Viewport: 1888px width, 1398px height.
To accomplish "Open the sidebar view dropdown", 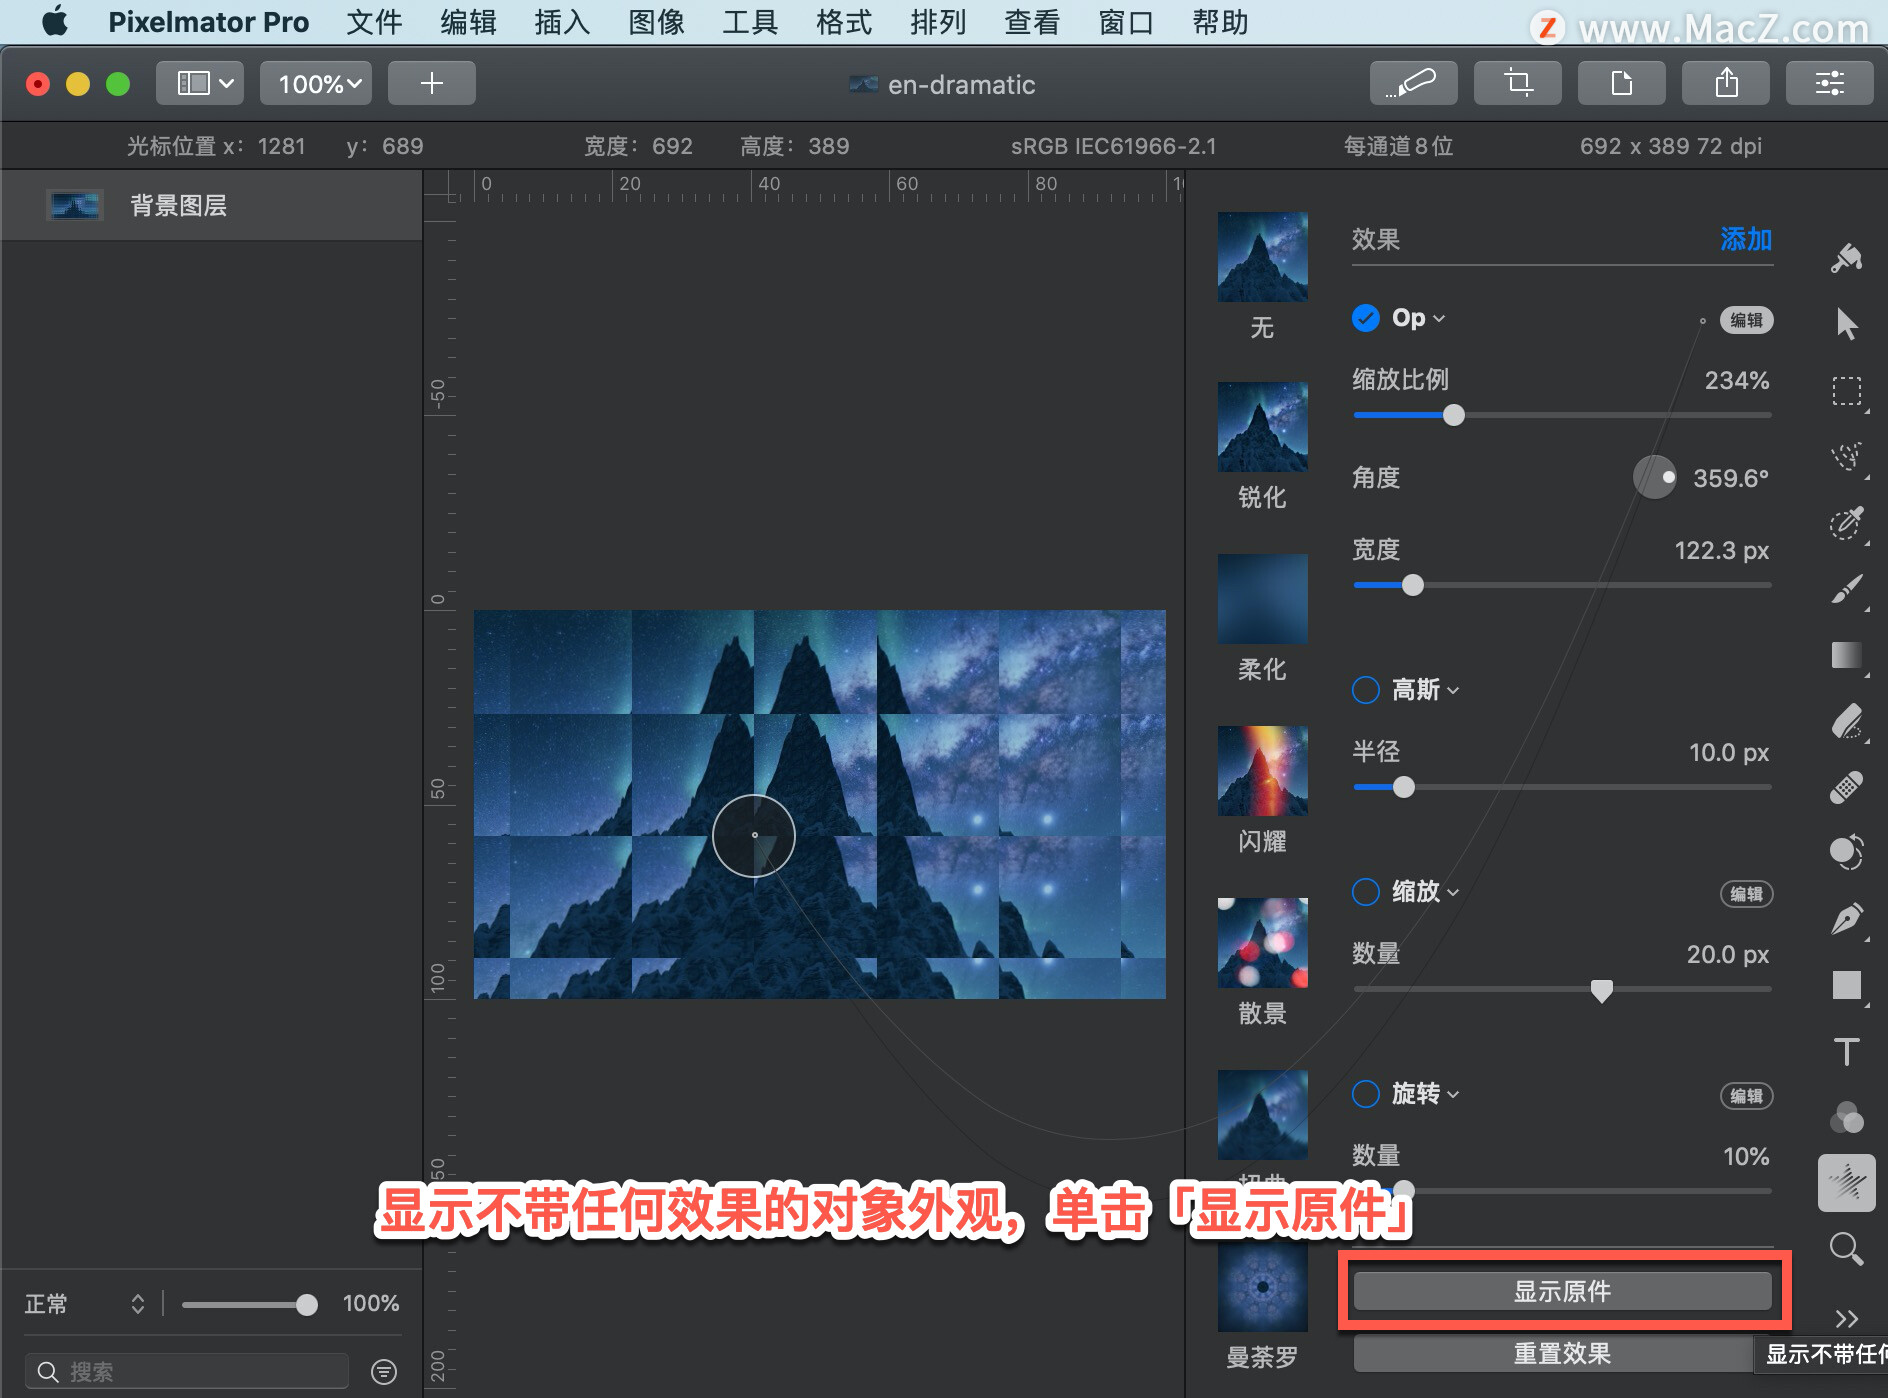I will coord(202,83).
